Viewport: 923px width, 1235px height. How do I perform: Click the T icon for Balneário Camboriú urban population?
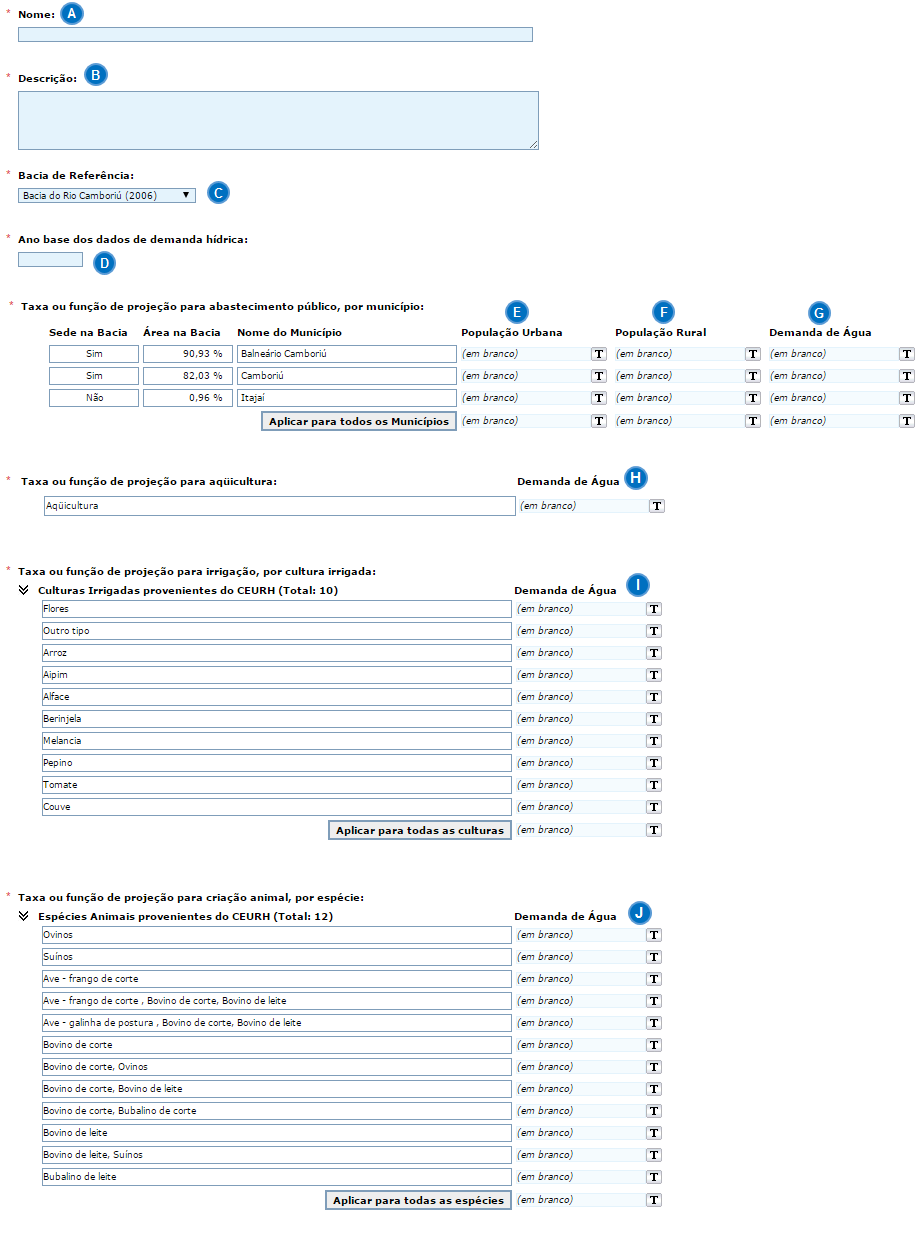(x=599, y=354)
